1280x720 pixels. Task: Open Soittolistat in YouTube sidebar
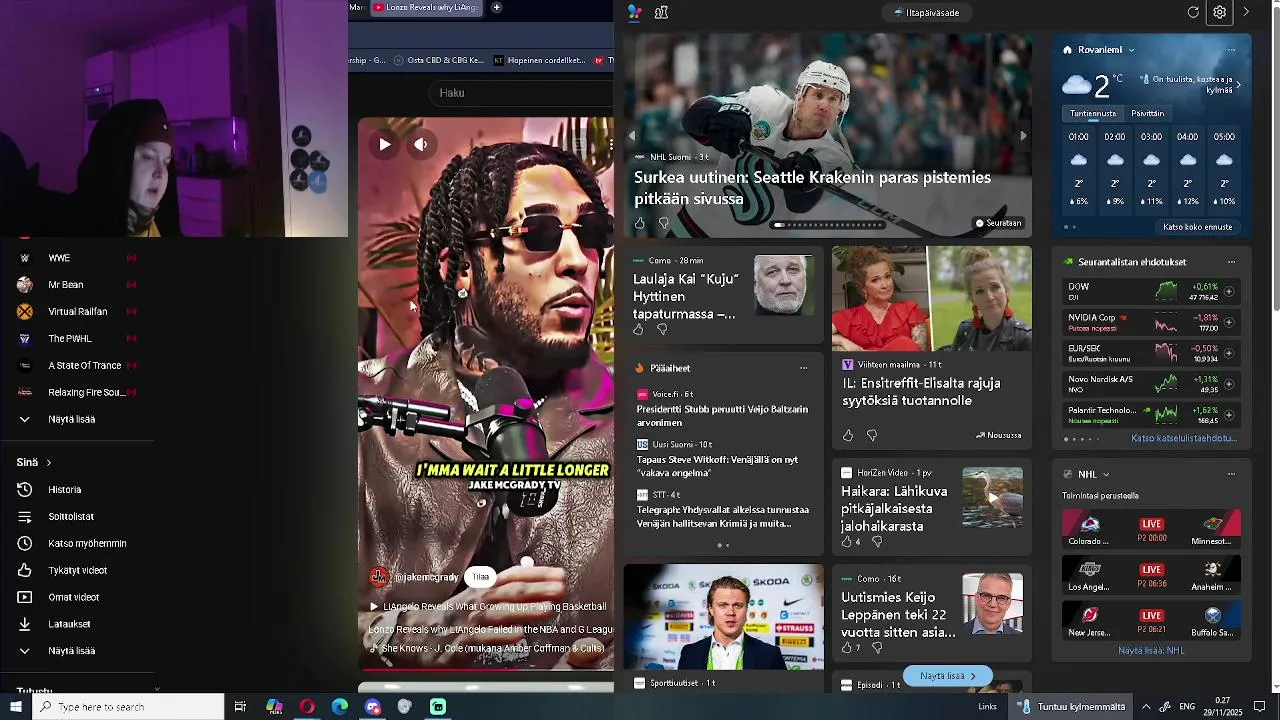tap(70, 517)
